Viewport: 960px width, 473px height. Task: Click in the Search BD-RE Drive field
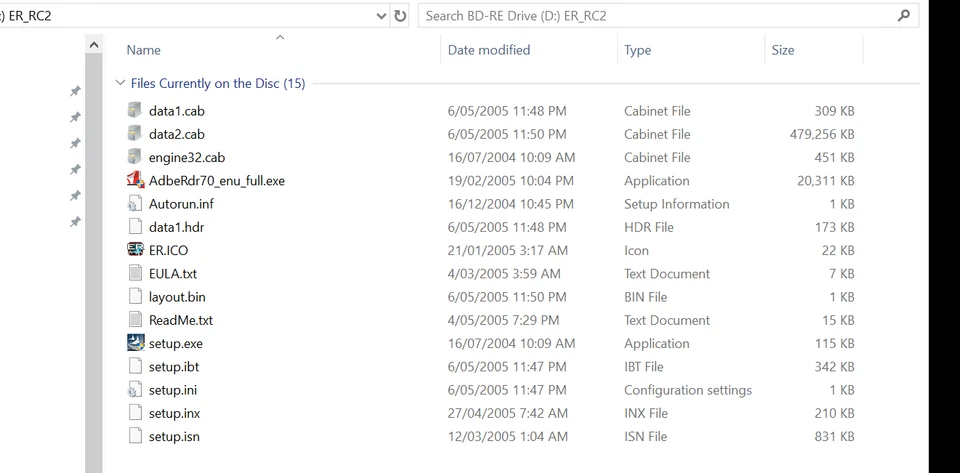[650, 16]
